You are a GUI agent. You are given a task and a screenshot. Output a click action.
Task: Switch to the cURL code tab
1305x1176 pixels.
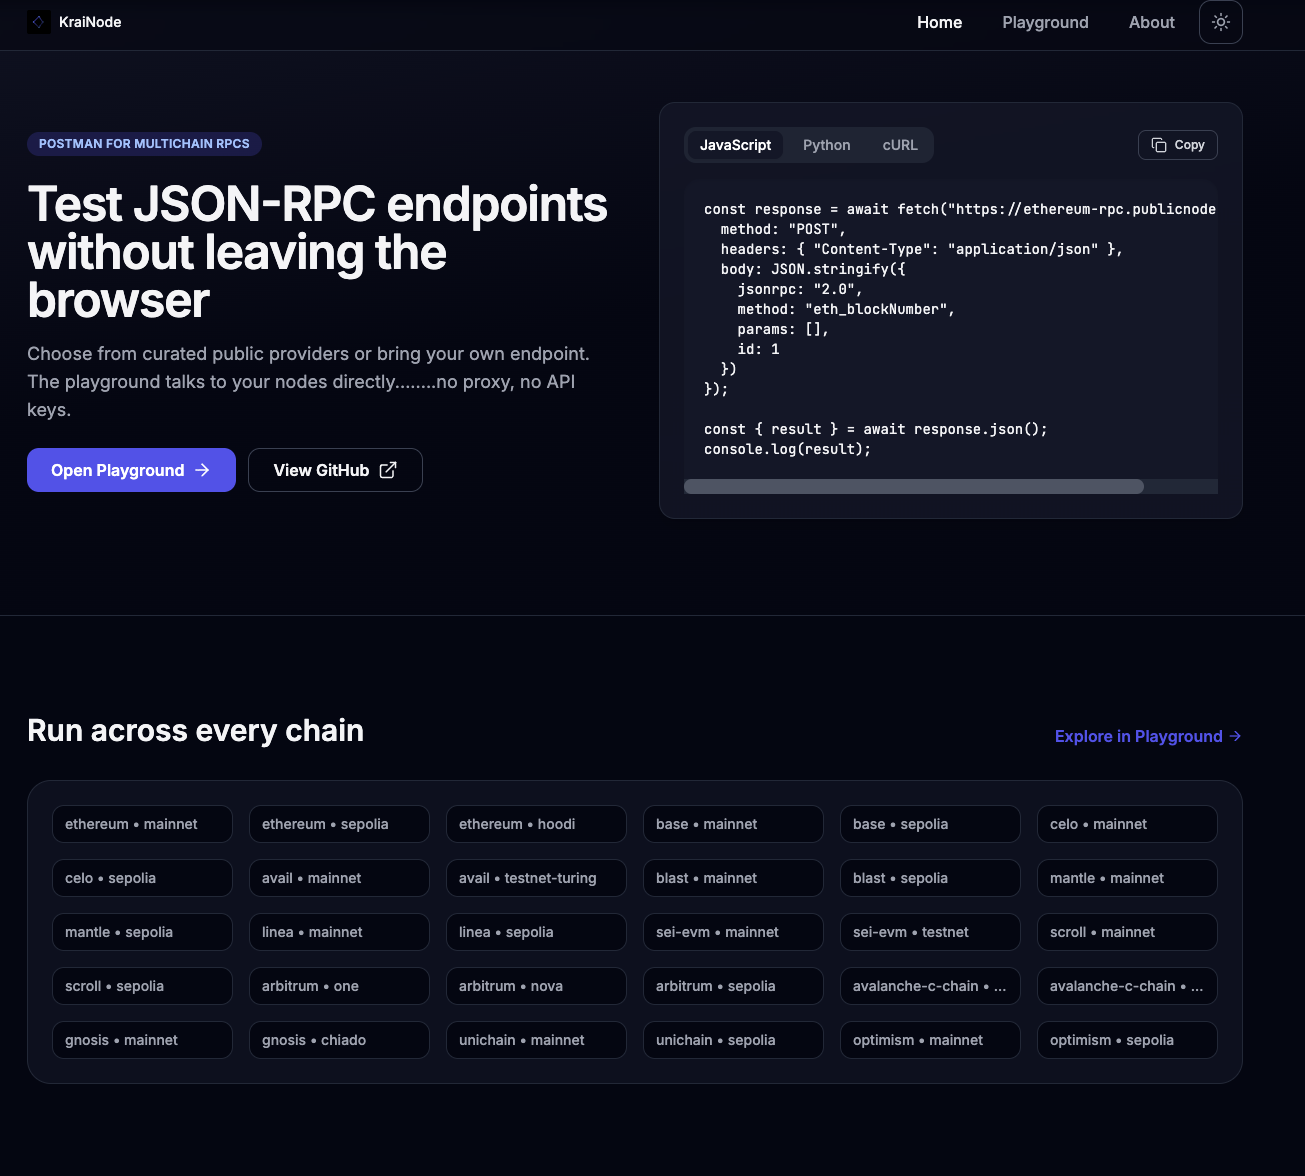pos(899,144)
